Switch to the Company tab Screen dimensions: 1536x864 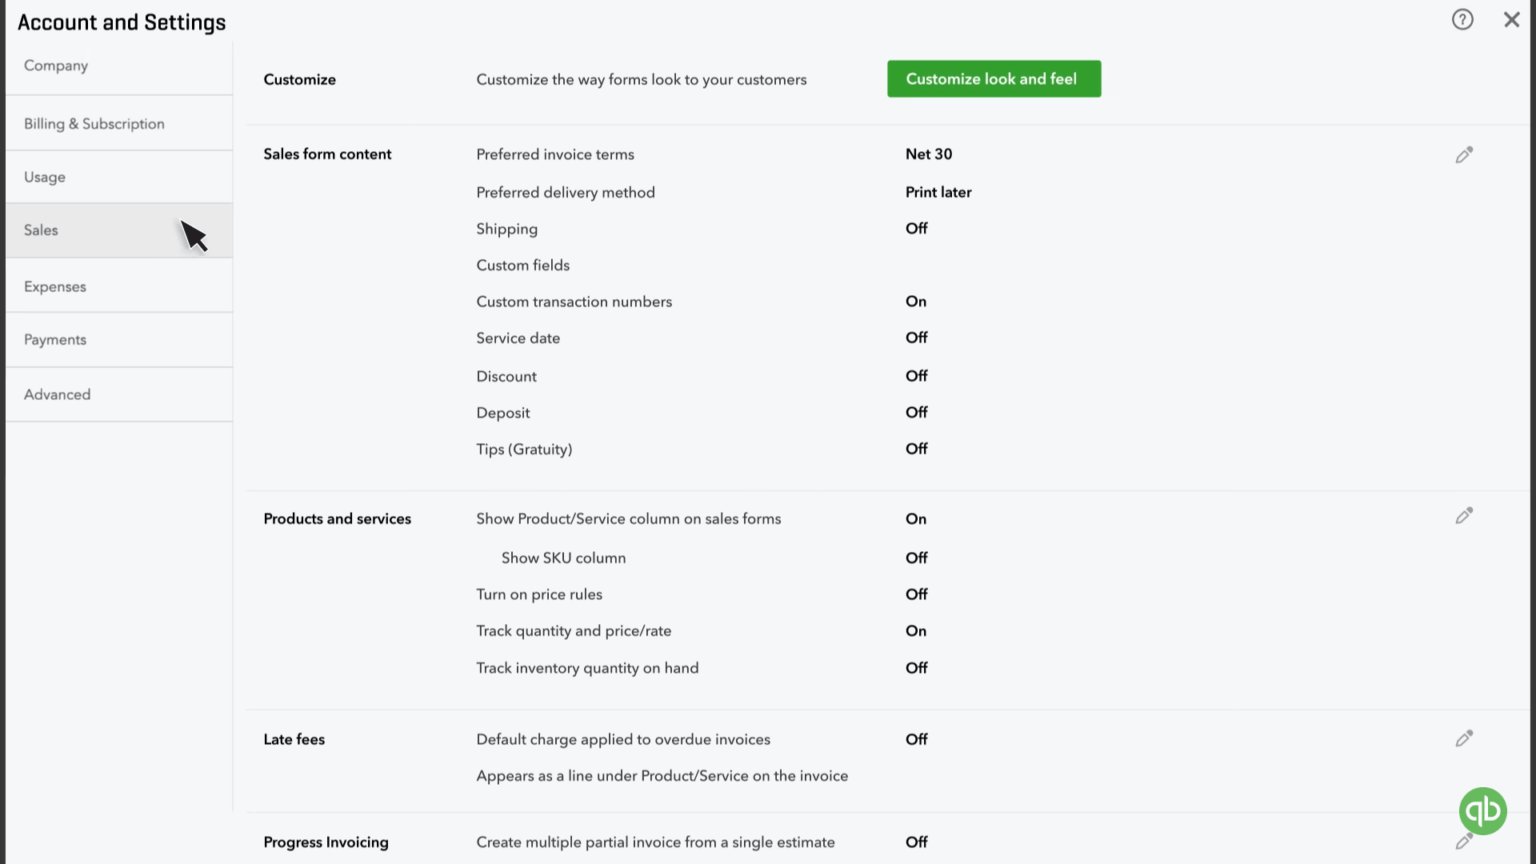pos(55,65)
